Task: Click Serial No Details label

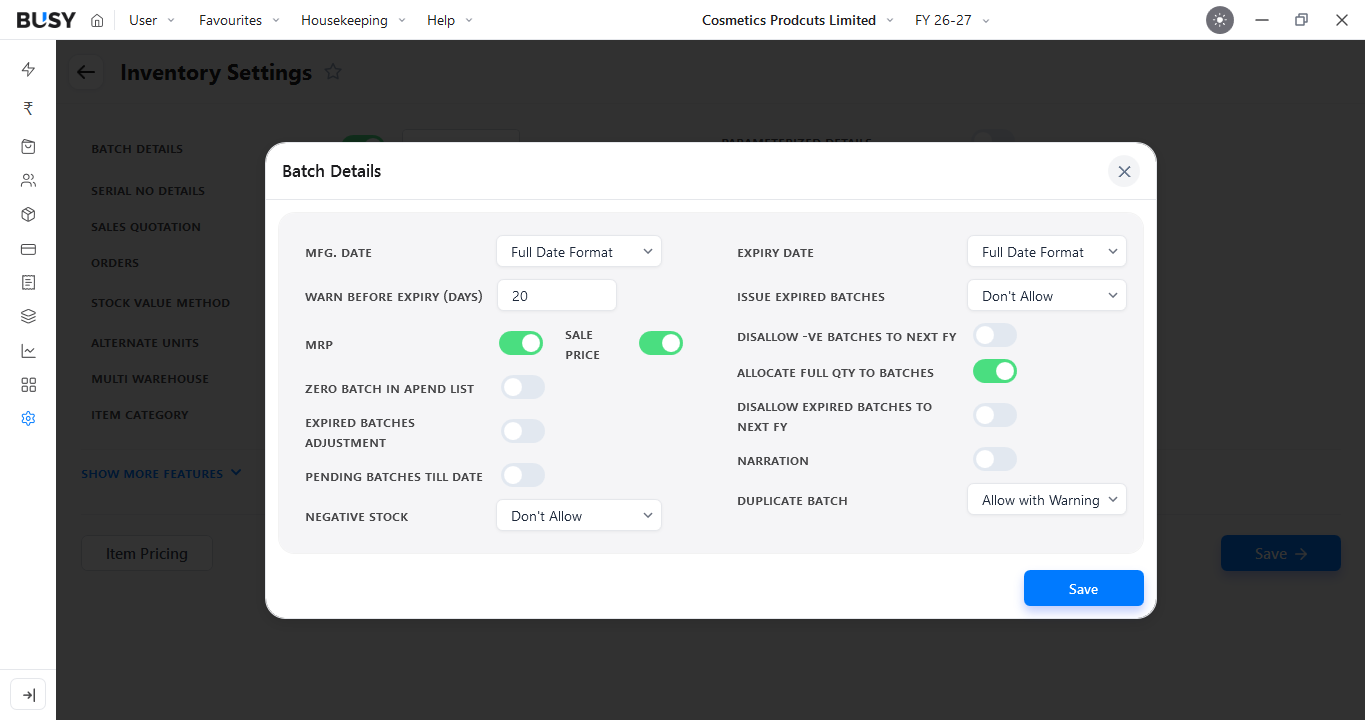Action: pyautogui.click(x=148, y=191)
